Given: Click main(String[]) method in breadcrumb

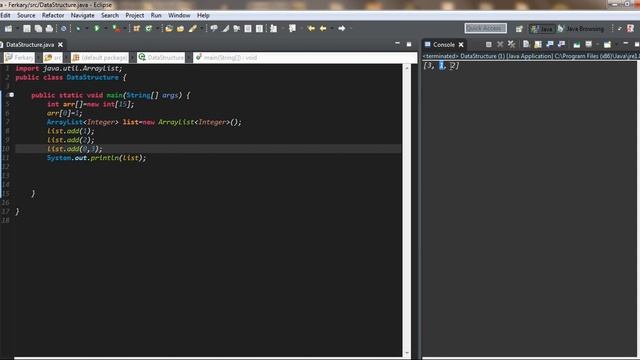Looking at the screenshot, I should [226, 58].
